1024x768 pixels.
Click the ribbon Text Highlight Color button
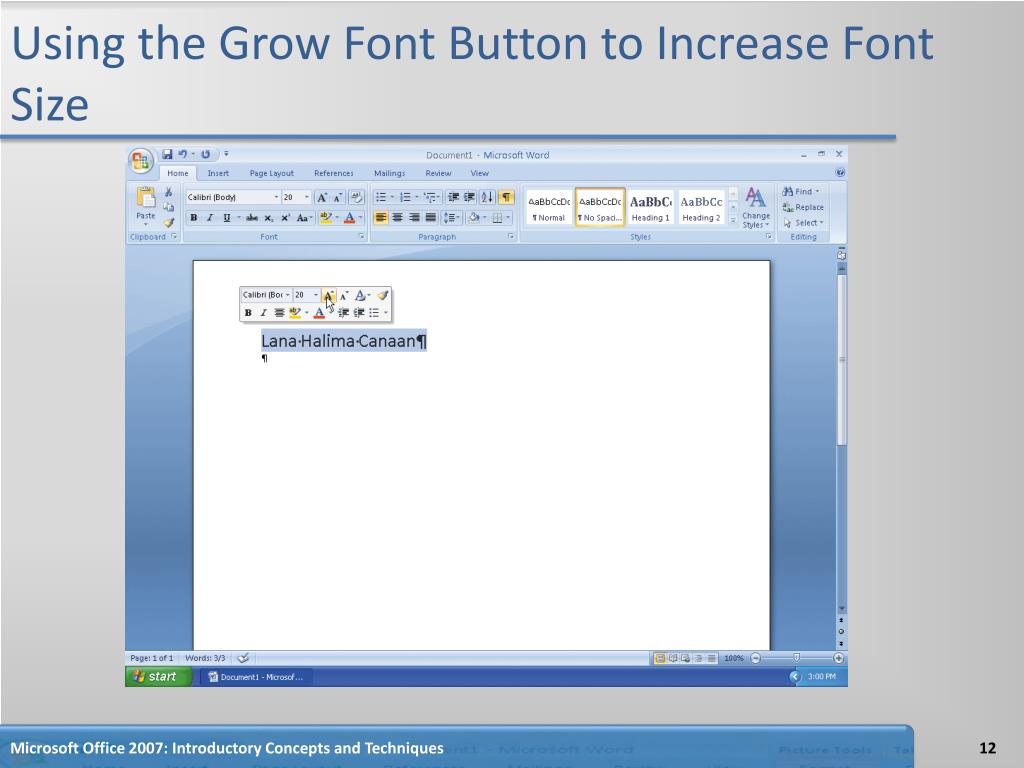(x=326, y=218)
